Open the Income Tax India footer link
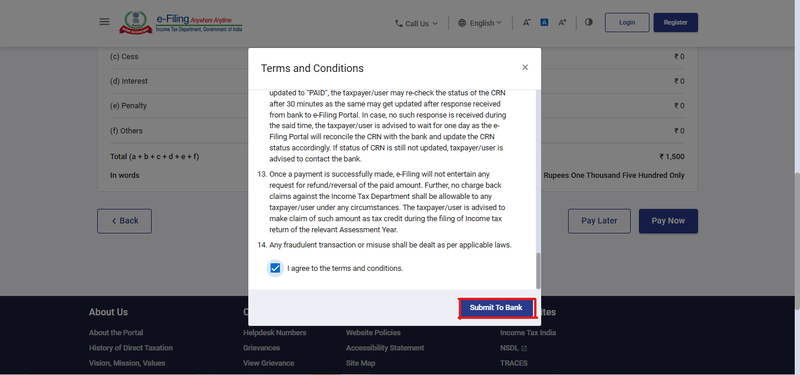This screenshot has height=375, width=800. (528, 333)
